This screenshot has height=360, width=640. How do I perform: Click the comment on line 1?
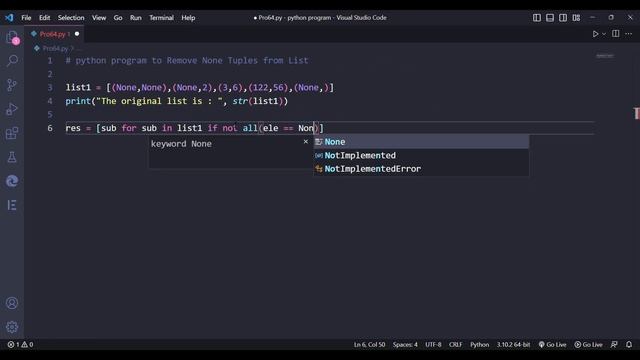click(187, 60)
